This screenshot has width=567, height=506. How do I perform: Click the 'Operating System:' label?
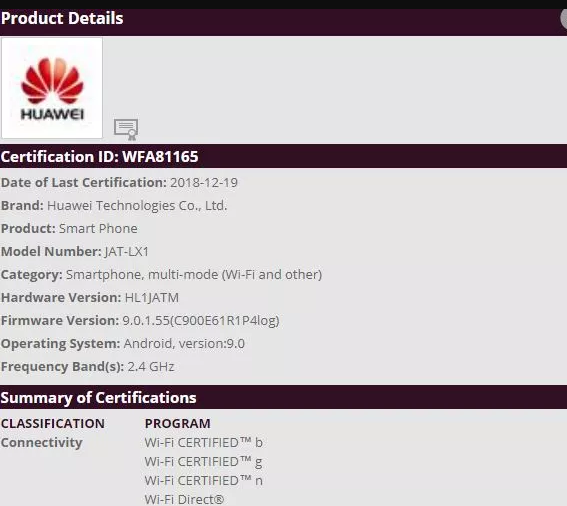(x=60, y=344)
